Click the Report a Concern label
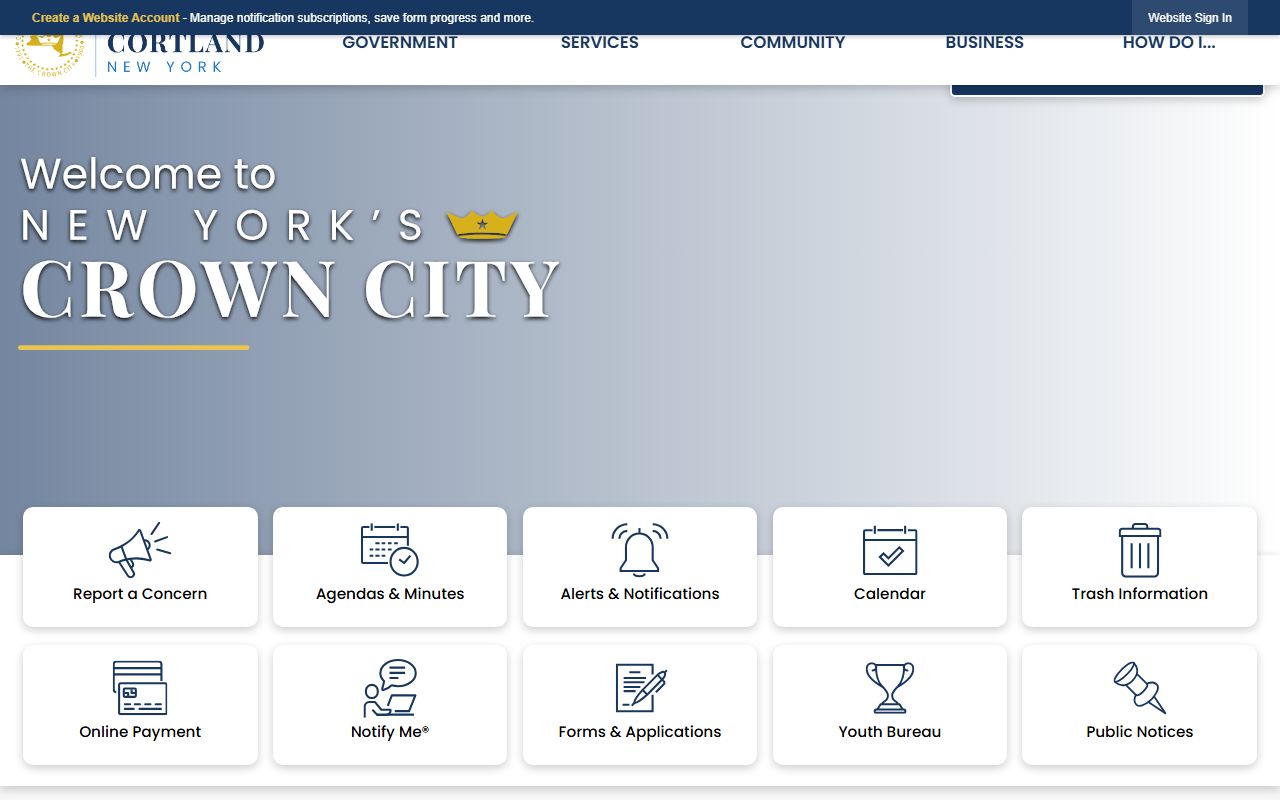1280x800 pixels. (x=140, y=594)
